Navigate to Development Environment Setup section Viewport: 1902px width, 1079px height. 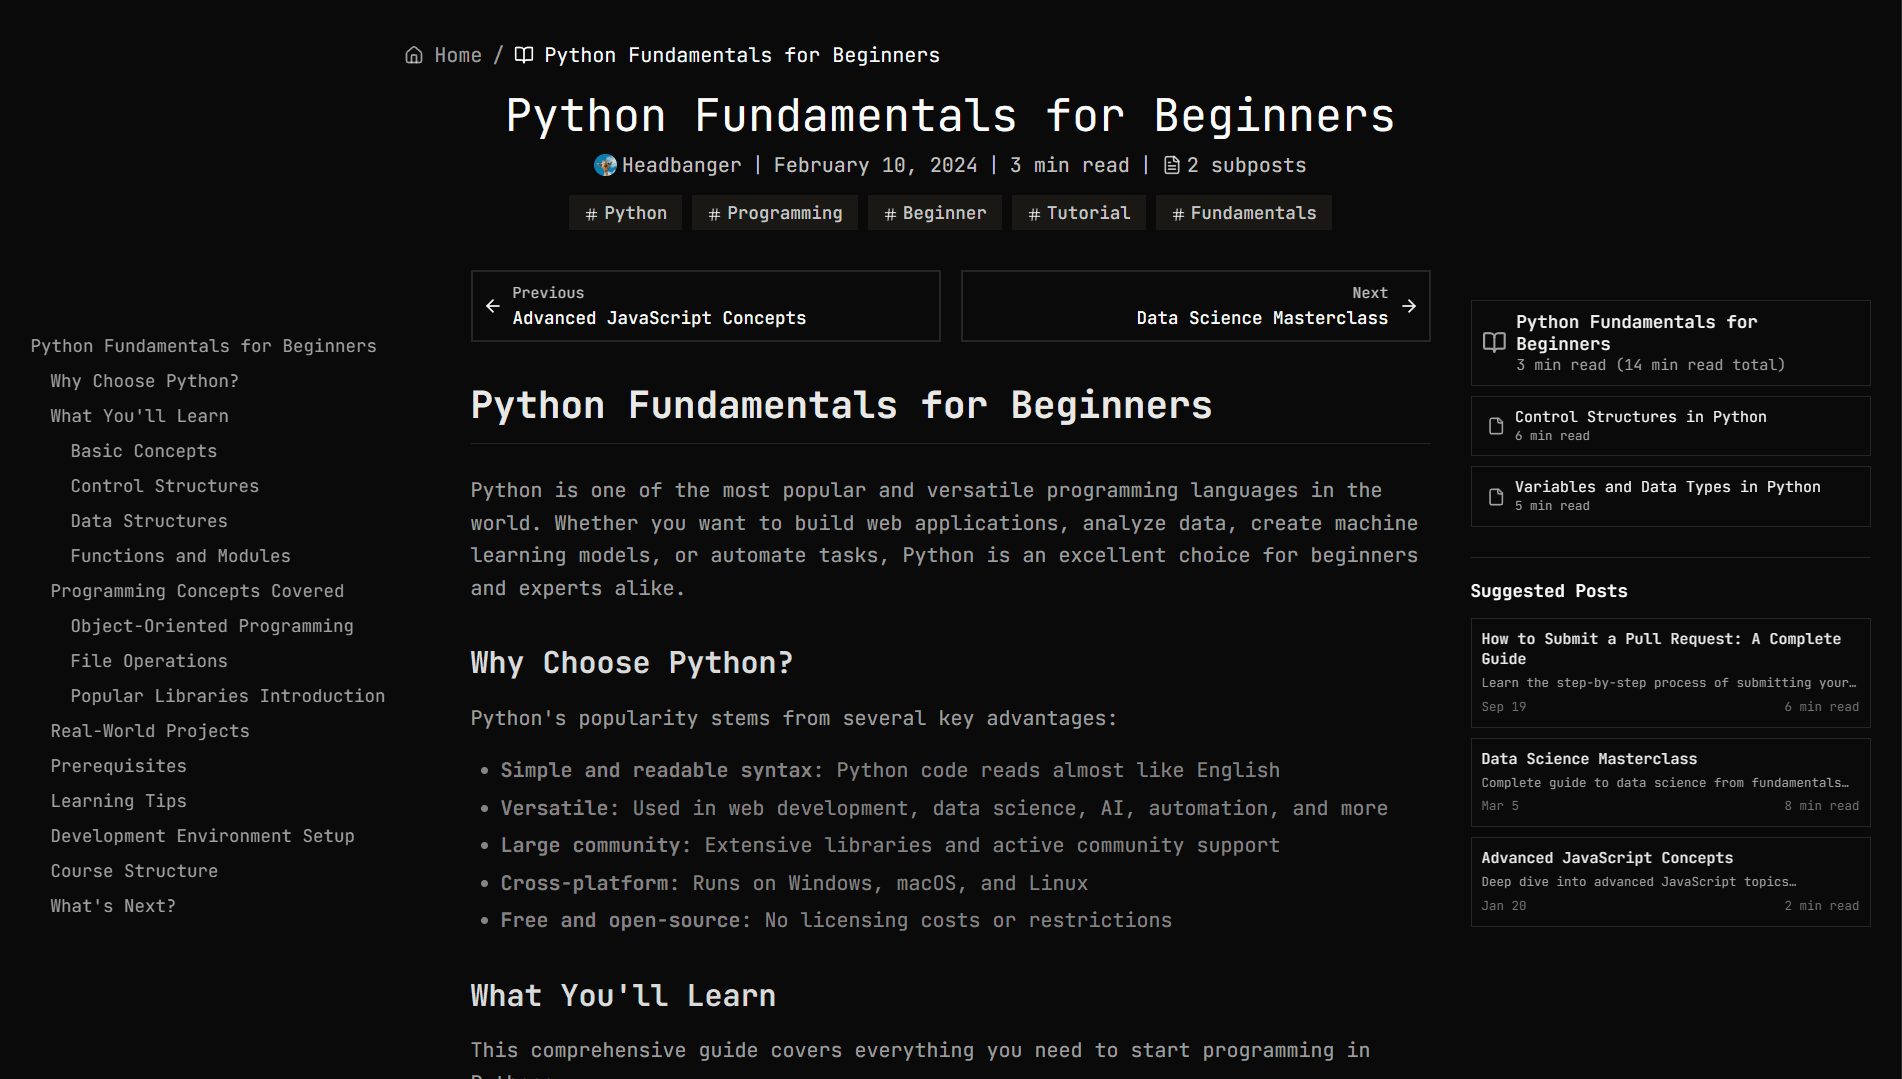pyautogui.click(x=203, y=836)
